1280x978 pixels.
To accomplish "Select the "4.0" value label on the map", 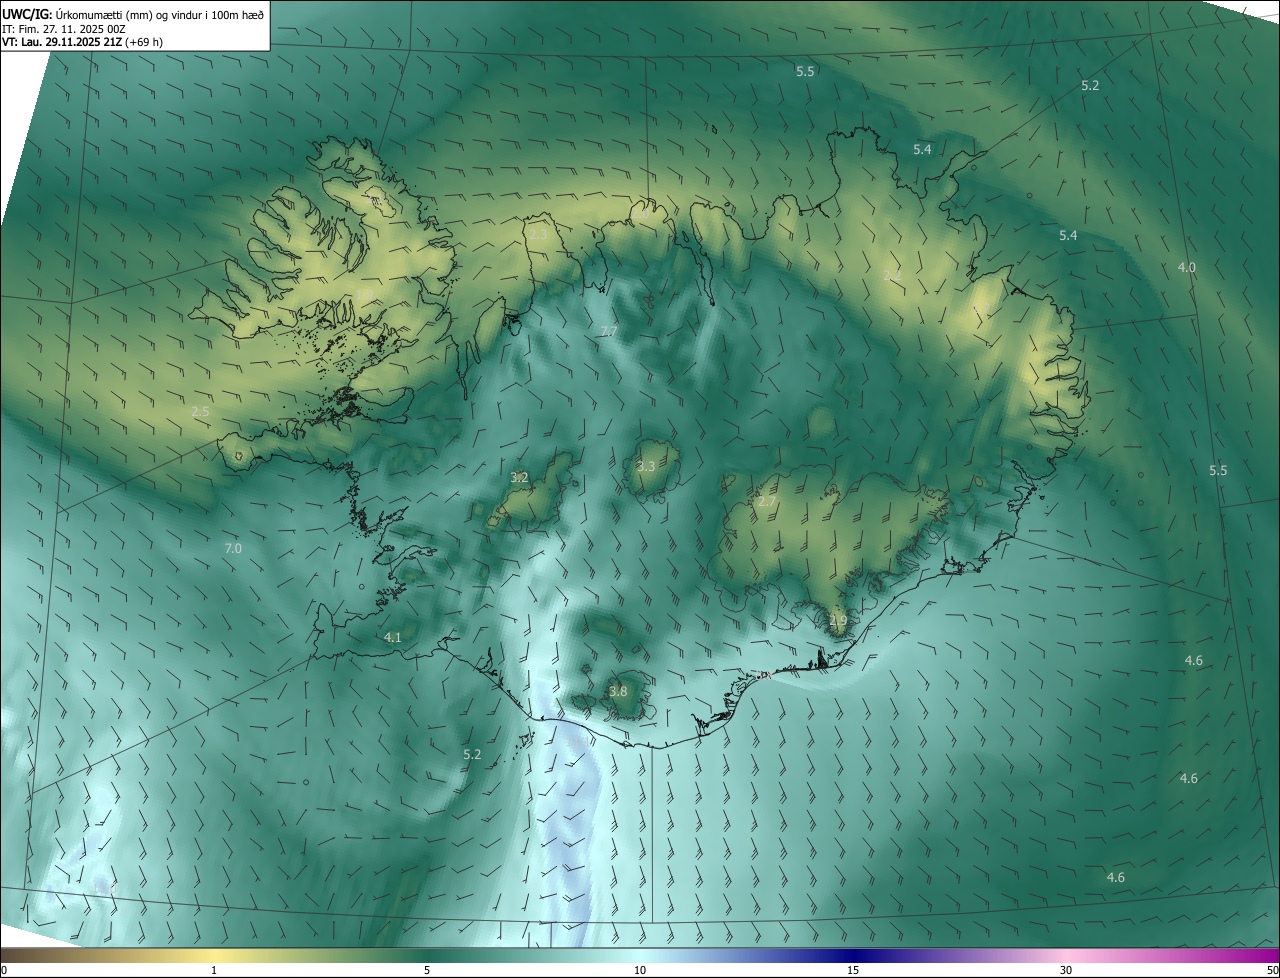I will point(1187,267).
